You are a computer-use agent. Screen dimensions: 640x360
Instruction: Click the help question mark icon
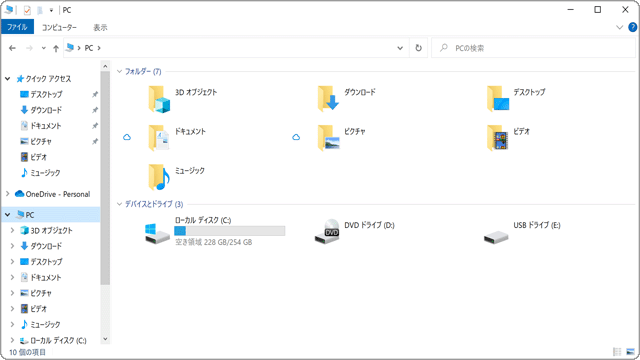633,27
